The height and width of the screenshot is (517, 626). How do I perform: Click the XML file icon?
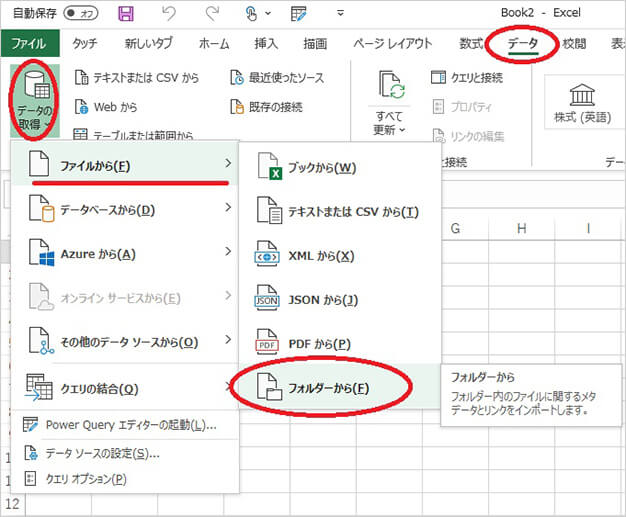[x=267, y=254]
